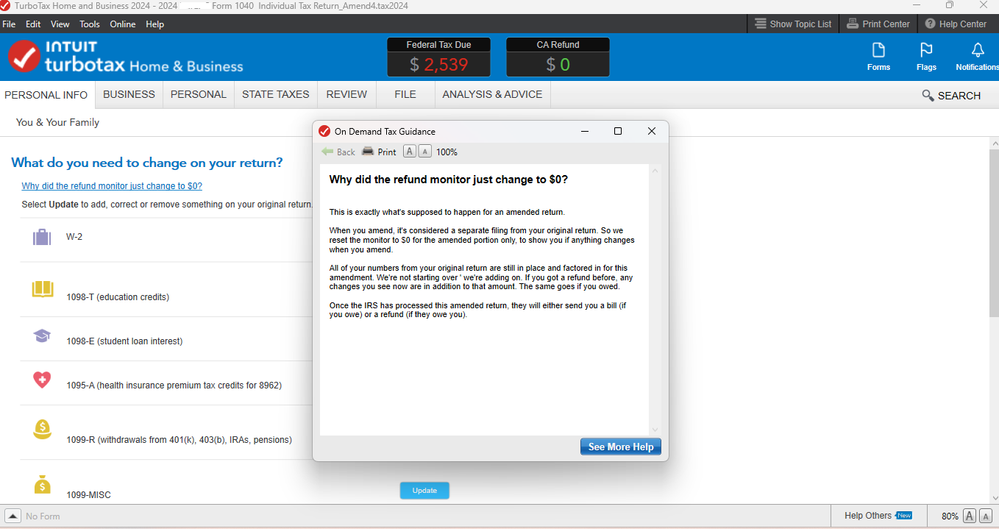This screenshot has height=529, width=999.
Task: Switch to the PERSONAL tab
Action: pyautogui.click(x=198, y=94)
